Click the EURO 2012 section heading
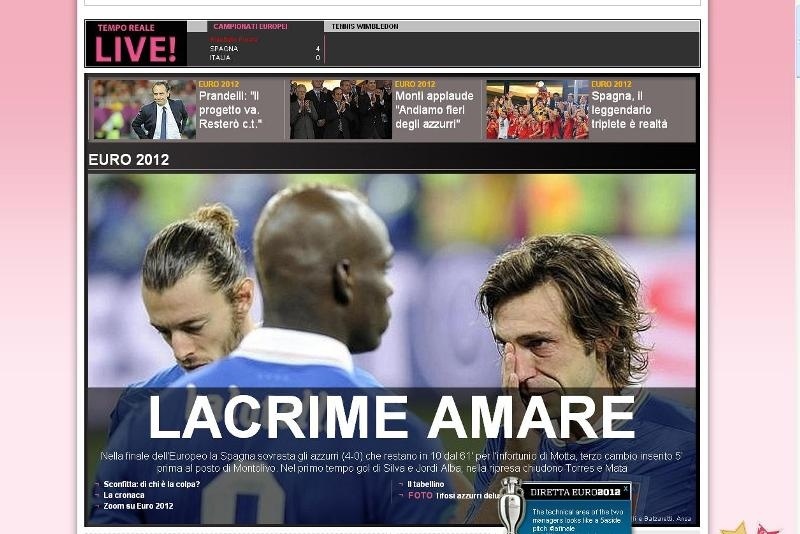This screenshot has height=534, width=800. [129, 160]
